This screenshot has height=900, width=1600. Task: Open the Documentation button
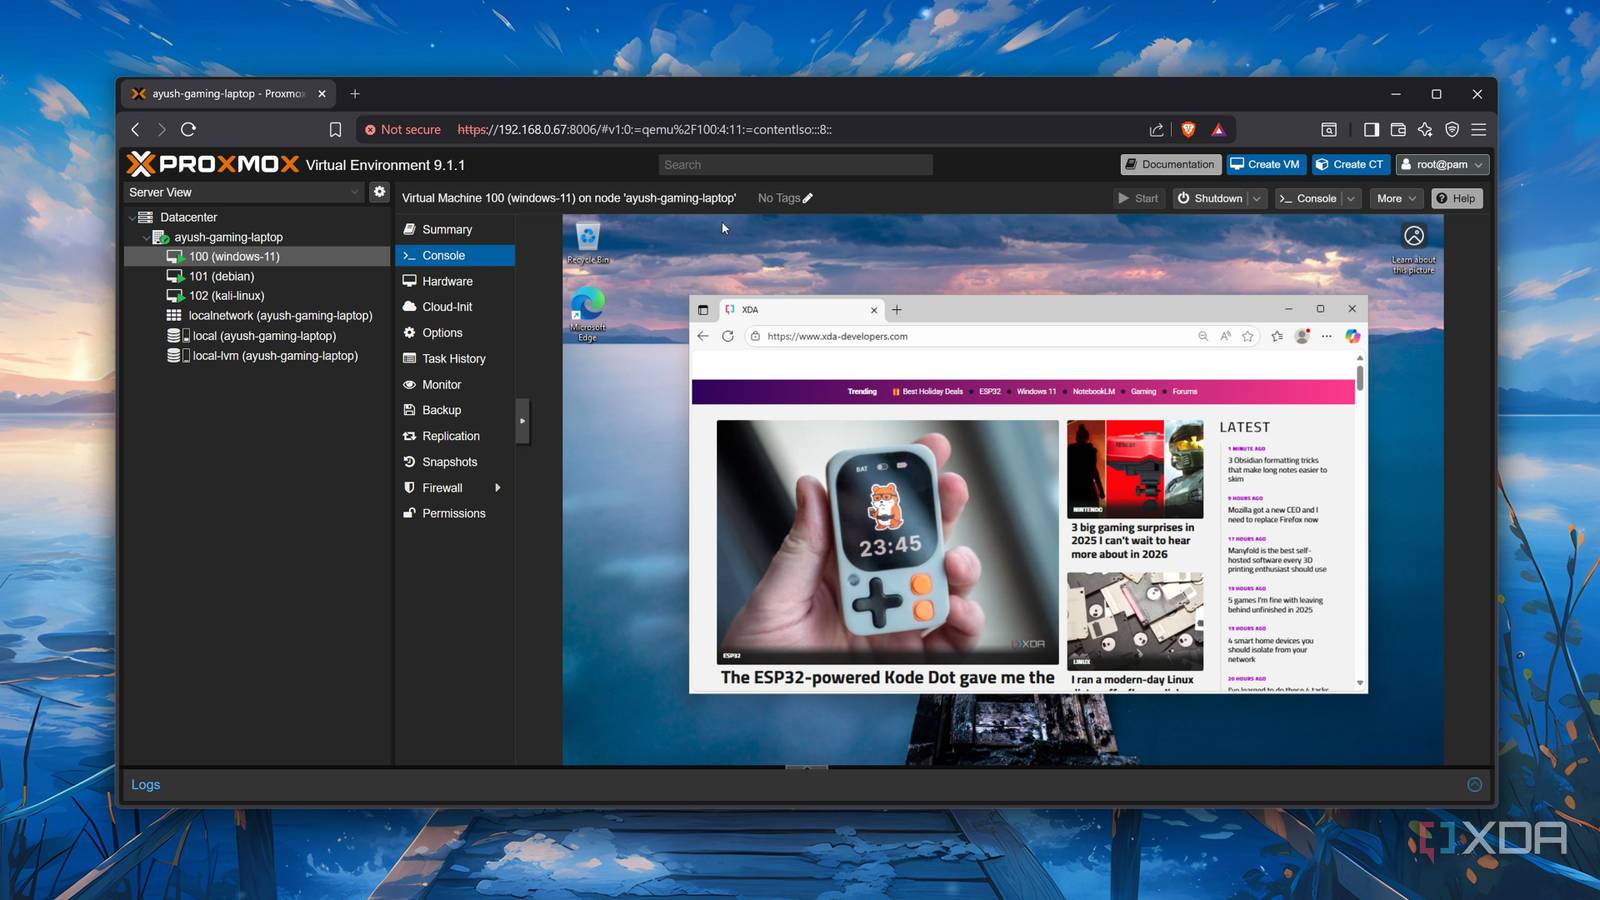pos(1169,164)
